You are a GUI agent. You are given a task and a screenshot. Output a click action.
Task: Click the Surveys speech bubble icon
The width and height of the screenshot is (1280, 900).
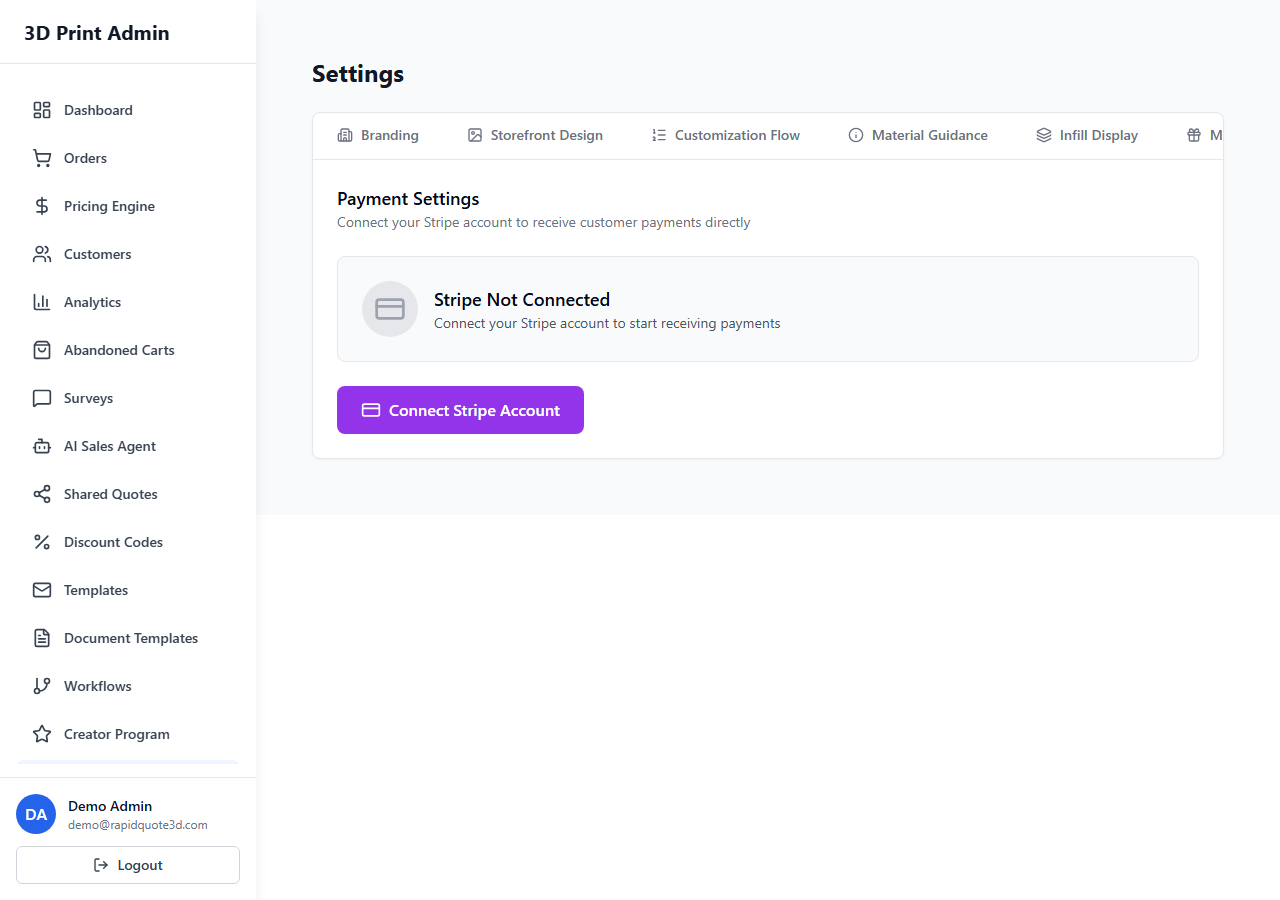pyautogui.click(x=42, y=398)
